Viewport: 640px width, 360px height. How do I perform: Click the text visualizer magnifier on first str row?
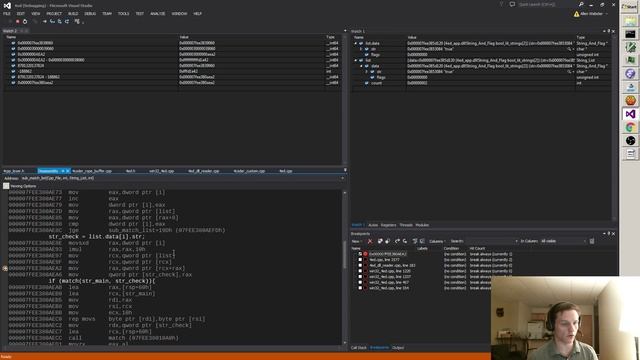tap(569, 49)
